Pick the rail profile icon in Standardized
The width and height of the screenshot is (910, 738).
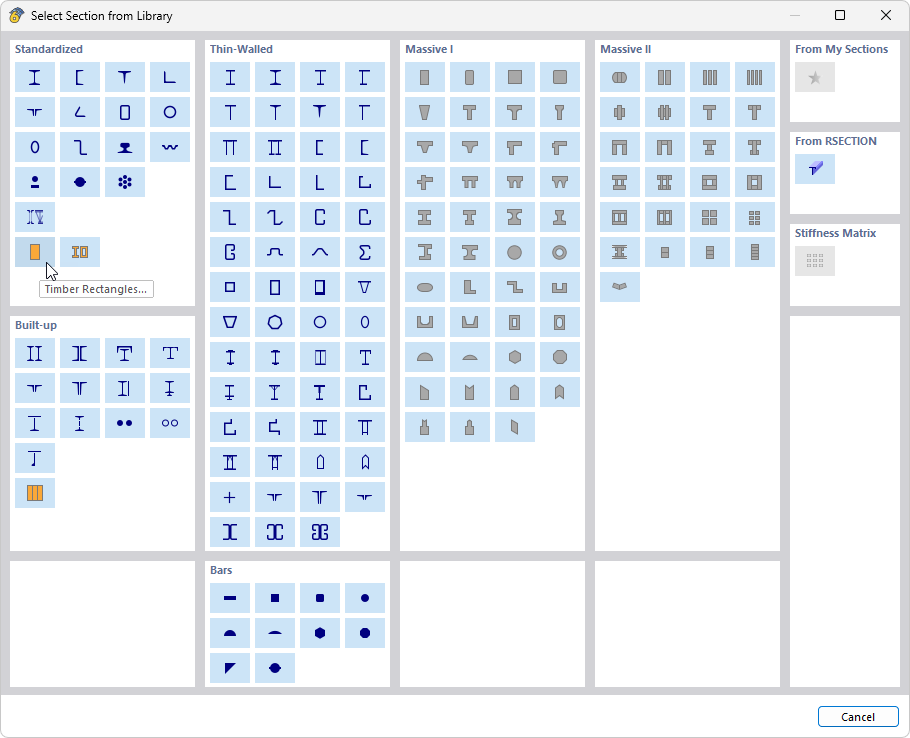click(125, 147)
